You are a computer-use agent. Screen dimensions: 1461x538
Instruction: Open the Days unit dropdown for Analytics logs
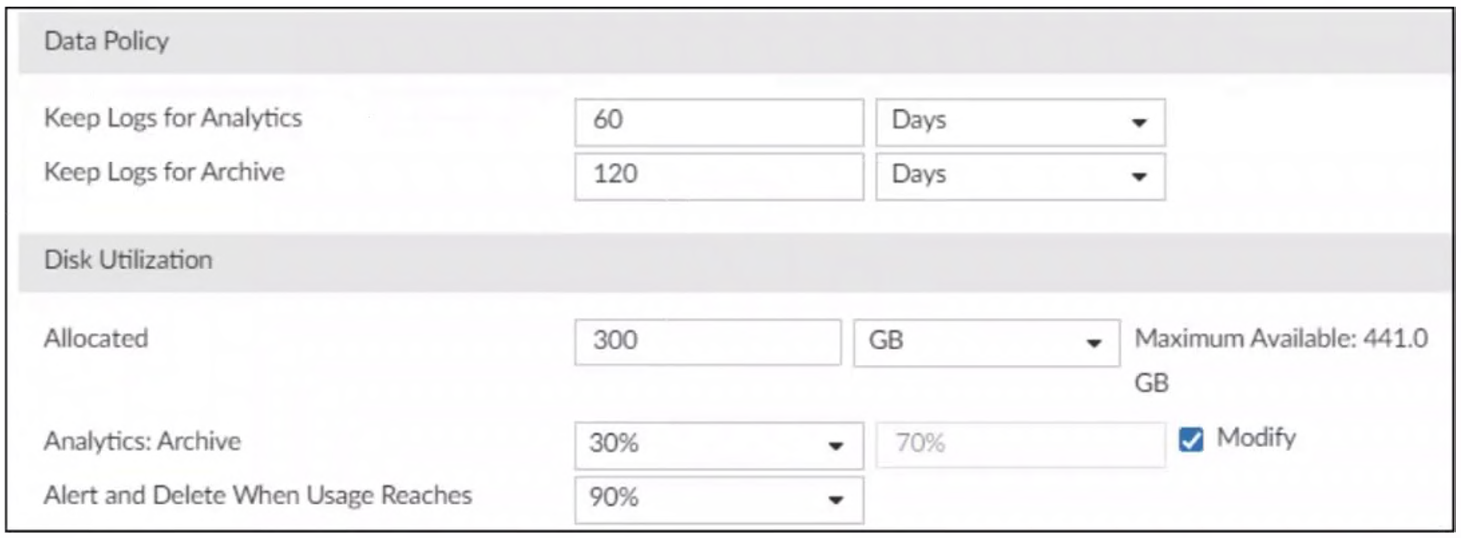point(1019,121)
